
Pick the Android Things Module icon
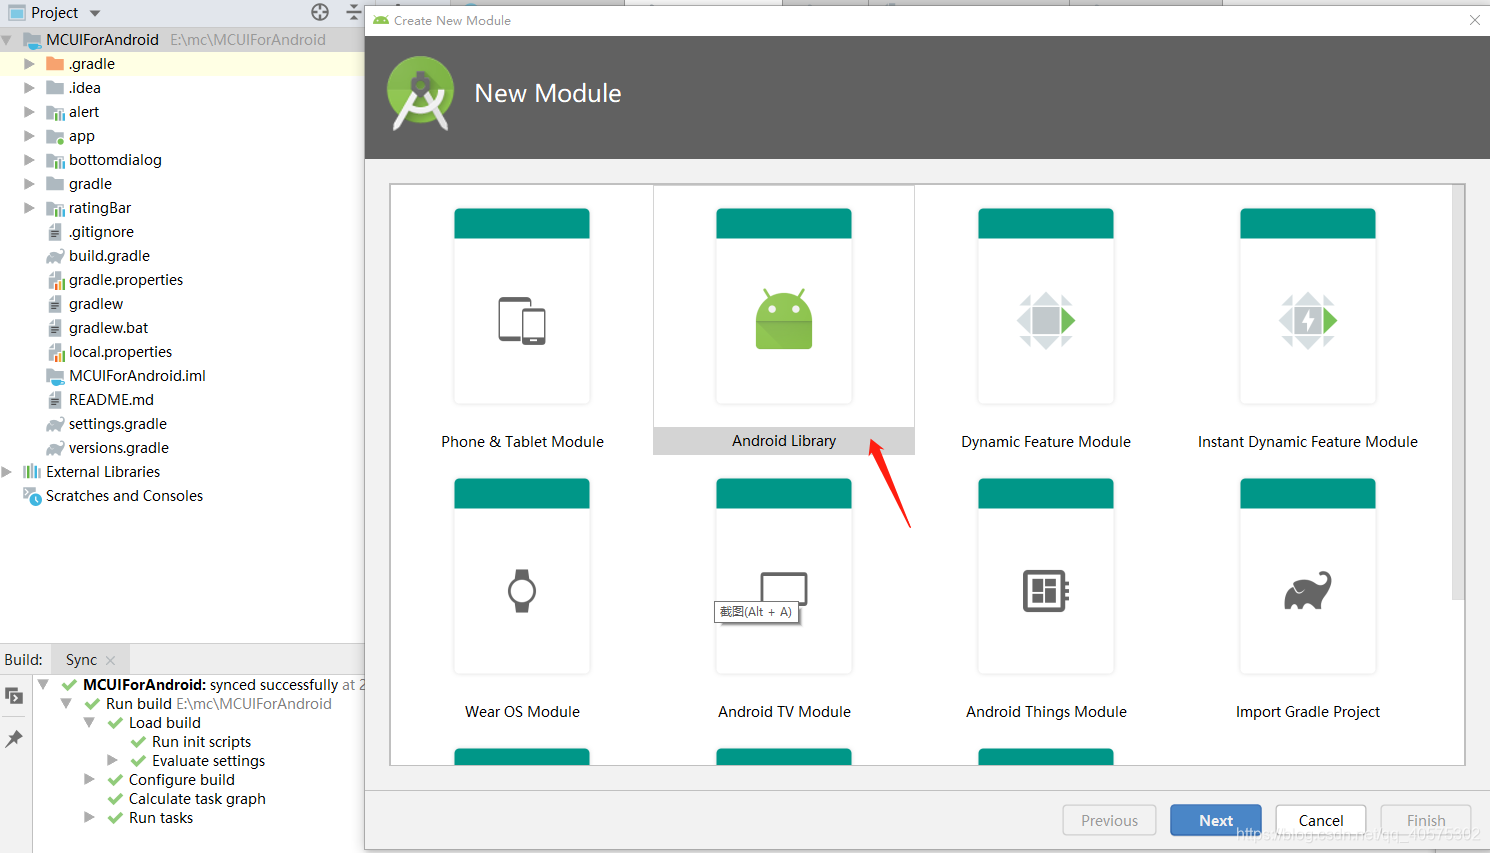1046,590
